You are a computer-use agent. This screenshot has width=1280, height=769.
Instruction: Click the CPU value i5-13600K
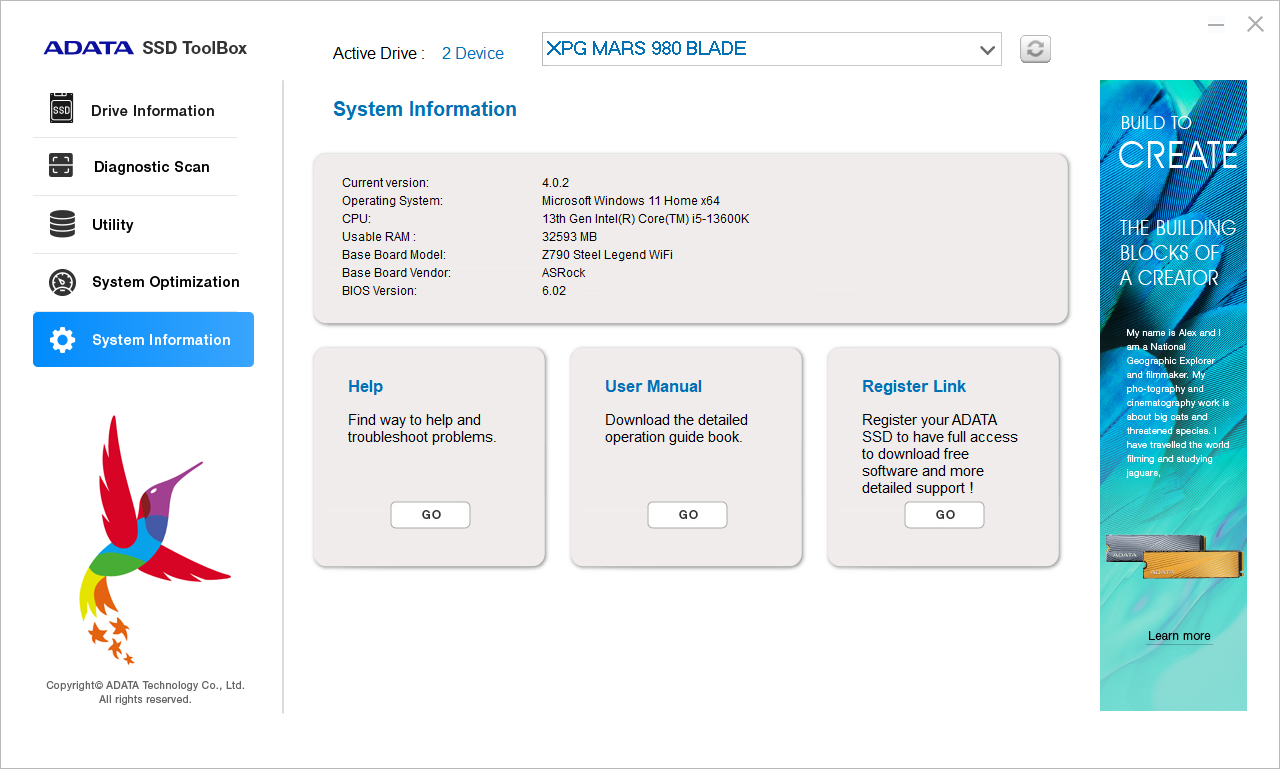(x=646, y=219)
